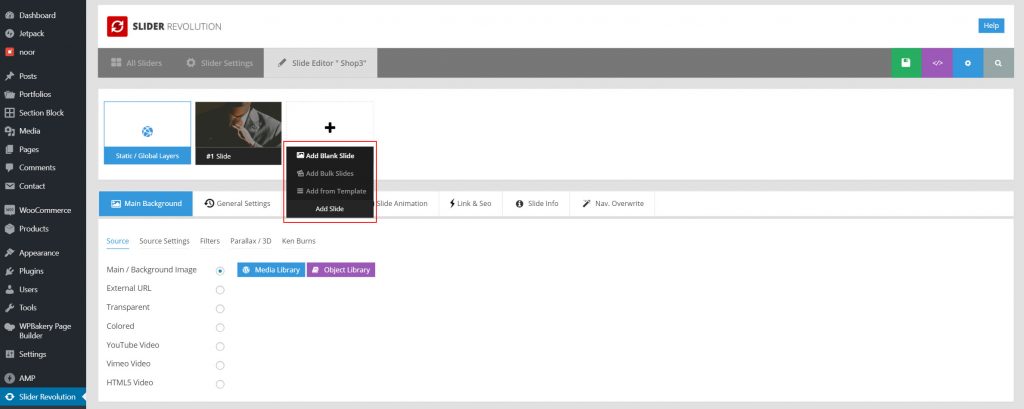Open Section Block sidebar item

click(x=42, y=112)
